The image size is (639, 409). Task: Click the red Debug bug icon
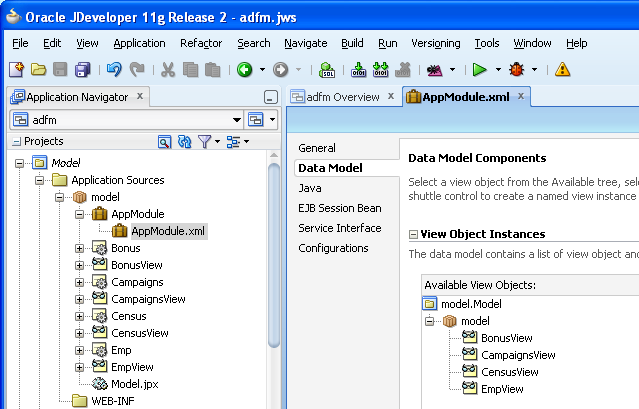coord(516,70)
